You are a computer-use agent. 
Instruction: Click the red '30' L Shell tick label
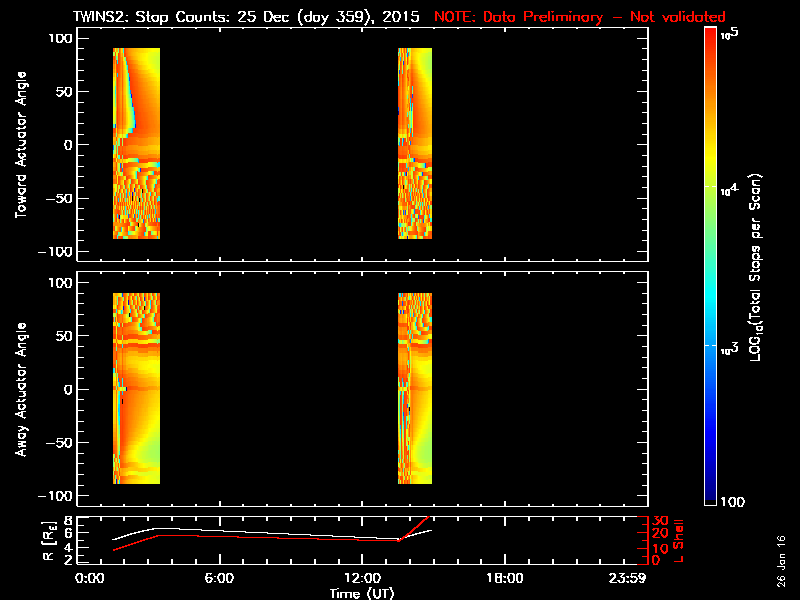[660, 520]
